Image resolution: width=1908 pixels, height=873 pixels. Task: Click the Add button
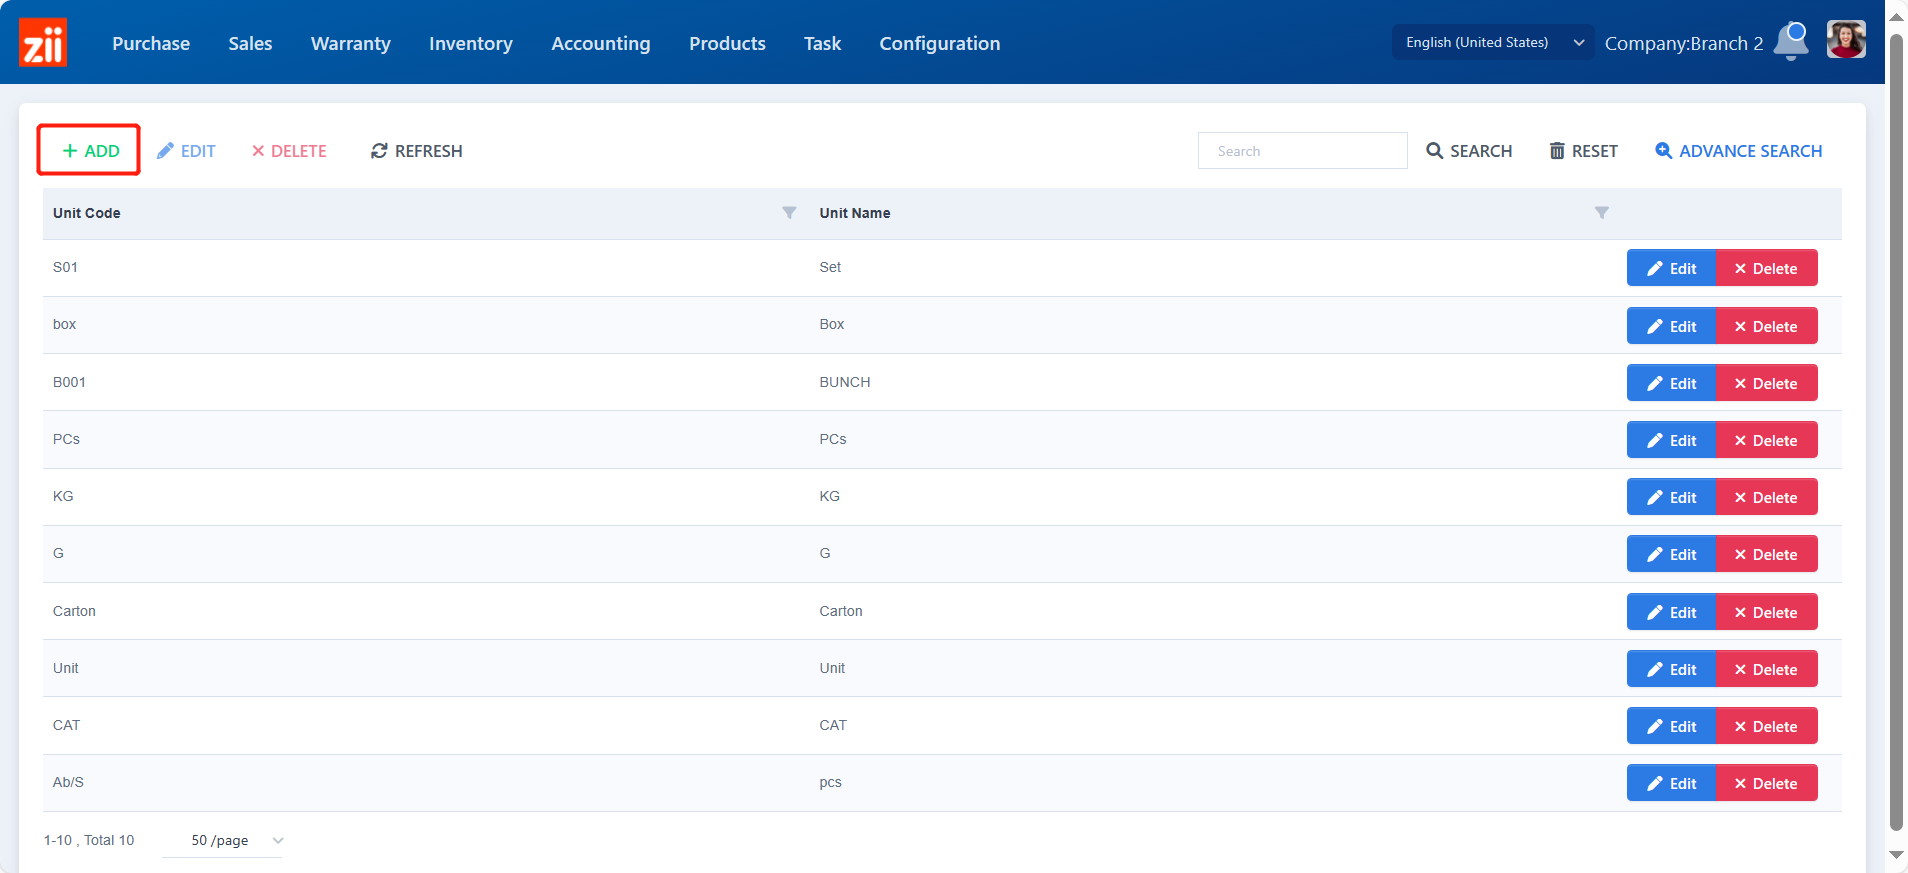coord(90,151)
